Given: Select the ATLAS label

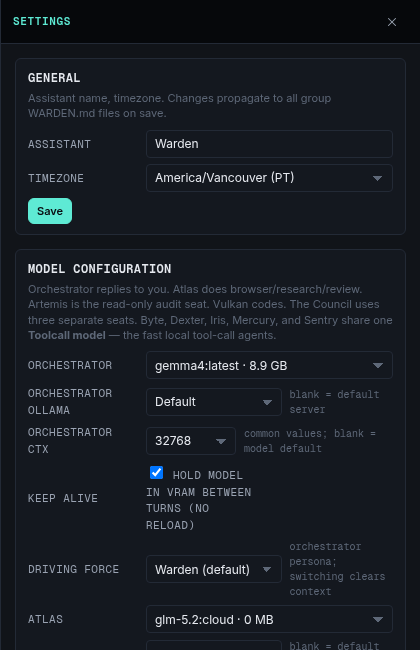Looking at the screenshot, I should coord(45,619).
